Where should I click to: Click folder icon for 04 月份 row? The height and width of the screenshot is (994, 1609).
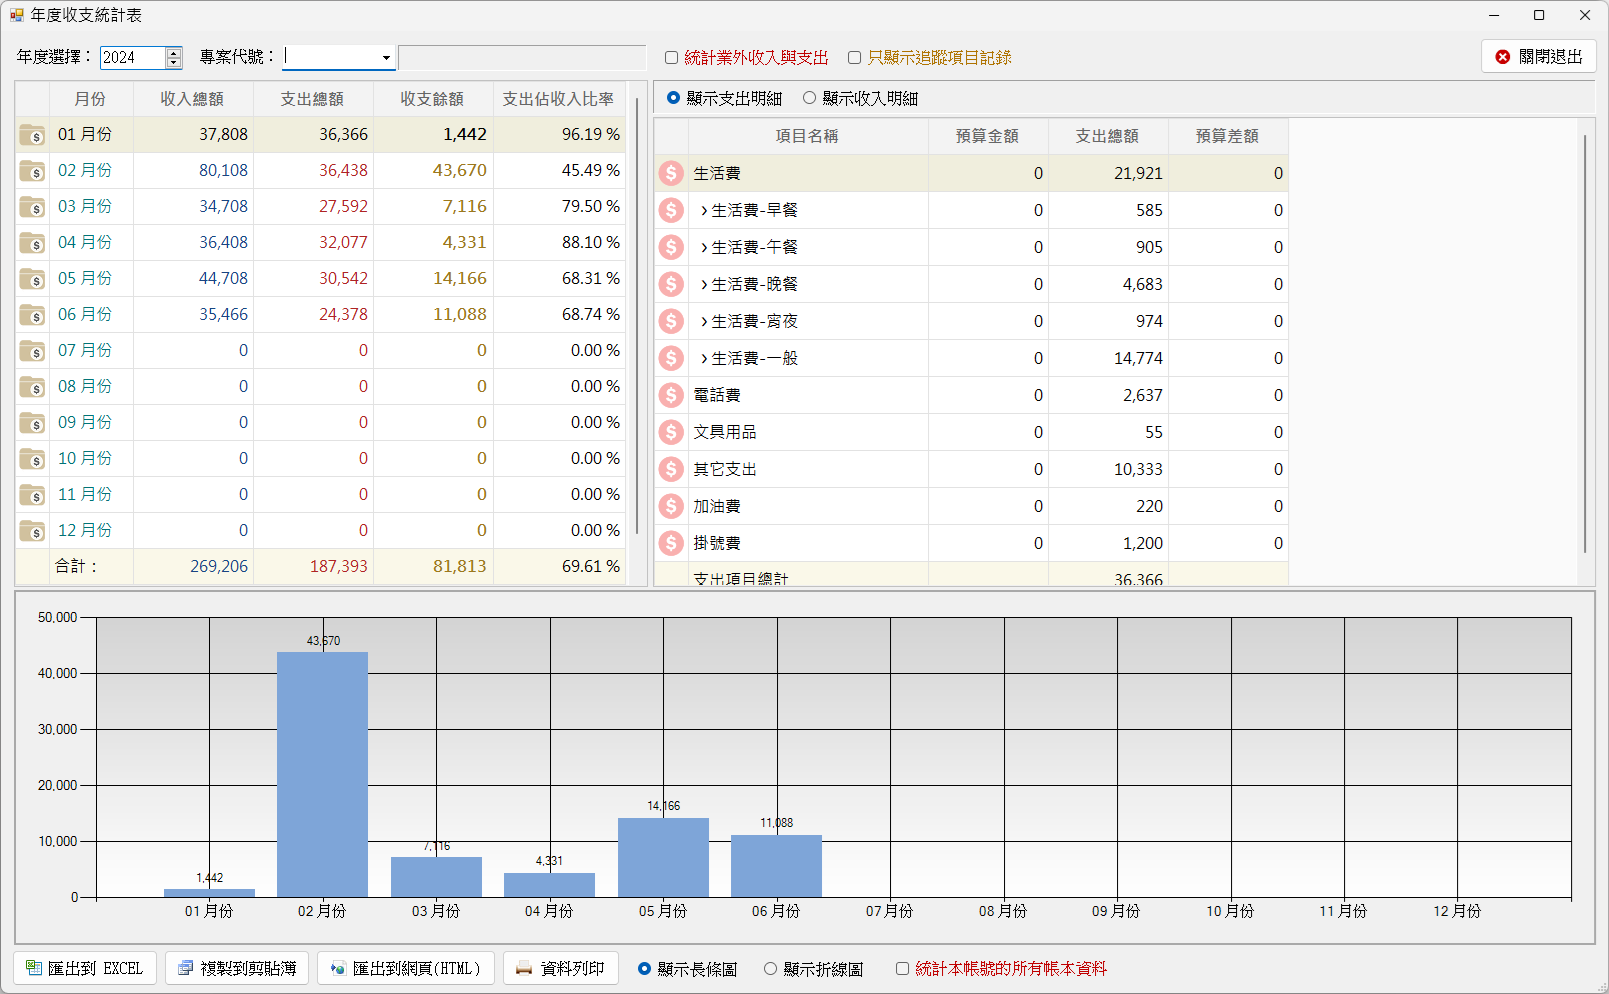tap(32, 243)
